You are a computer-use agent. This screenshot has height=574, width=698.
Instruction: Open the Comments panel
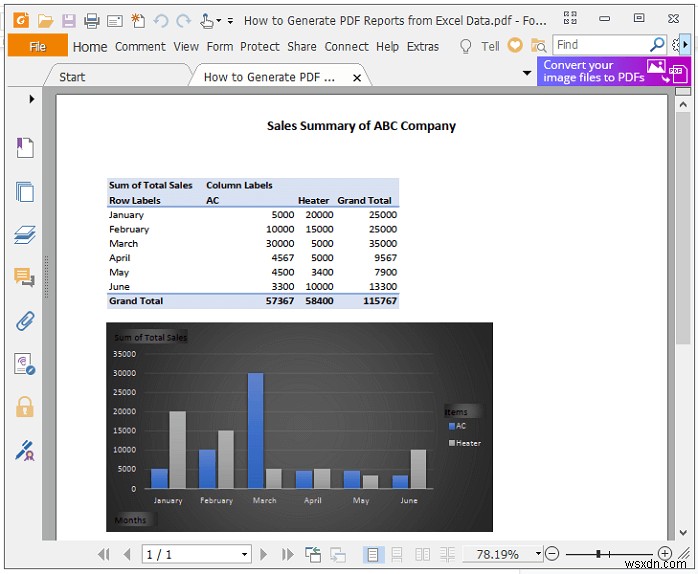[x=24, y=277]
